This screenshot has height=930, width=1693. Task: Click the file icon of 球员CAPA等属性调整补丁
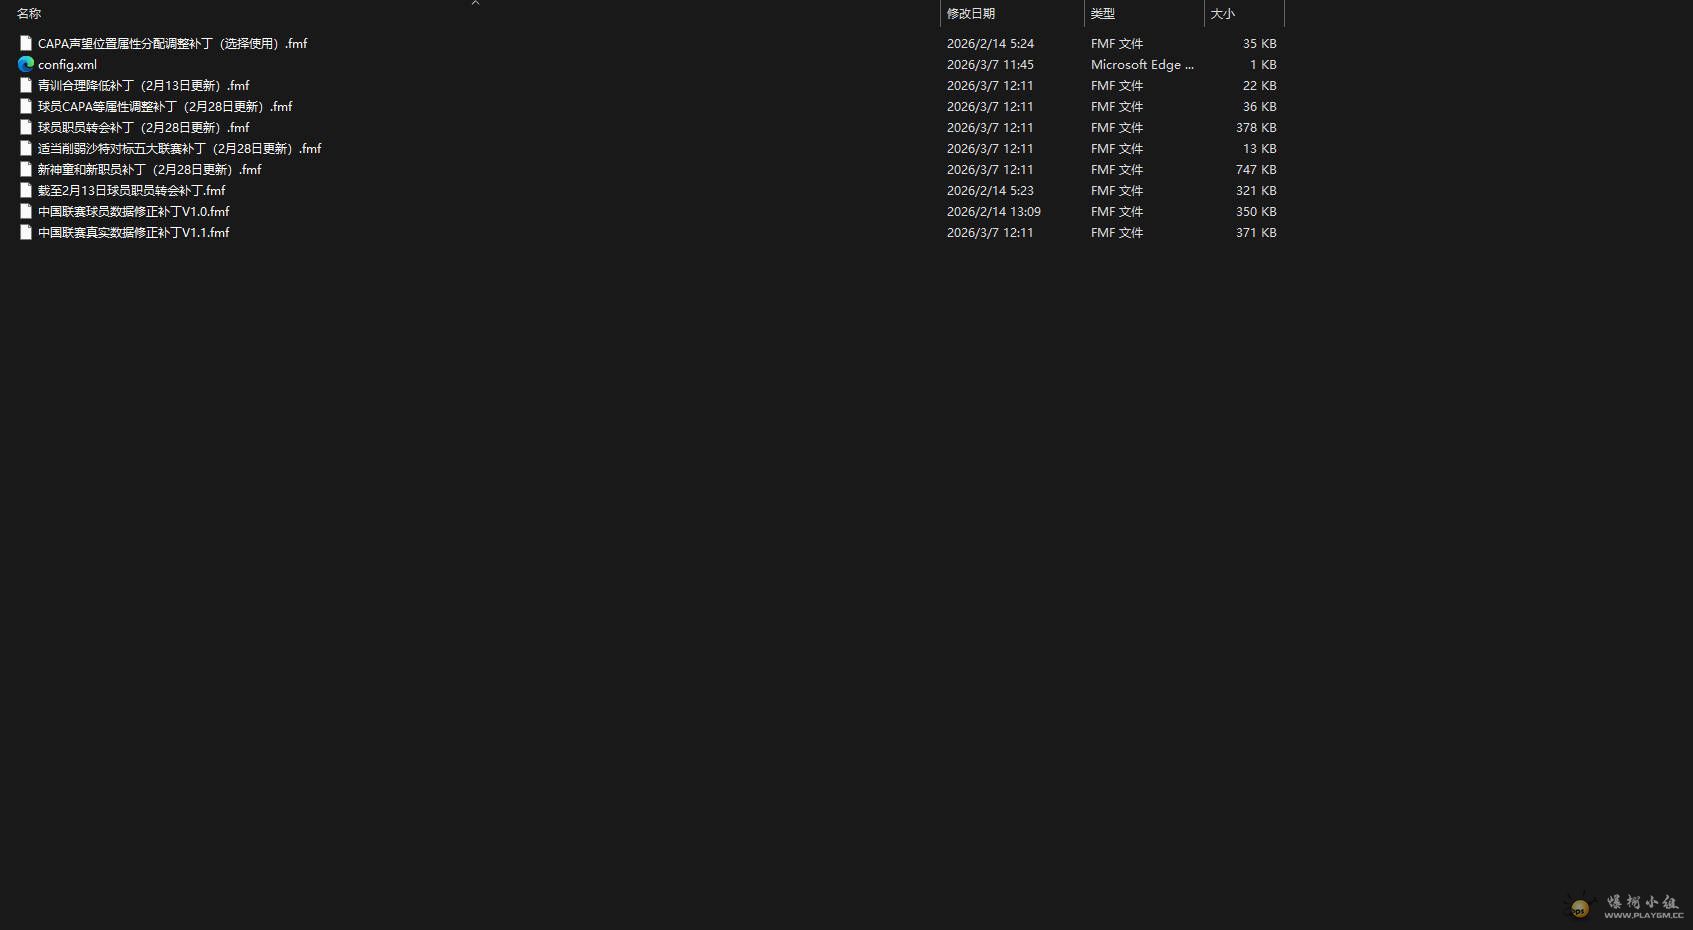[26, 106]
